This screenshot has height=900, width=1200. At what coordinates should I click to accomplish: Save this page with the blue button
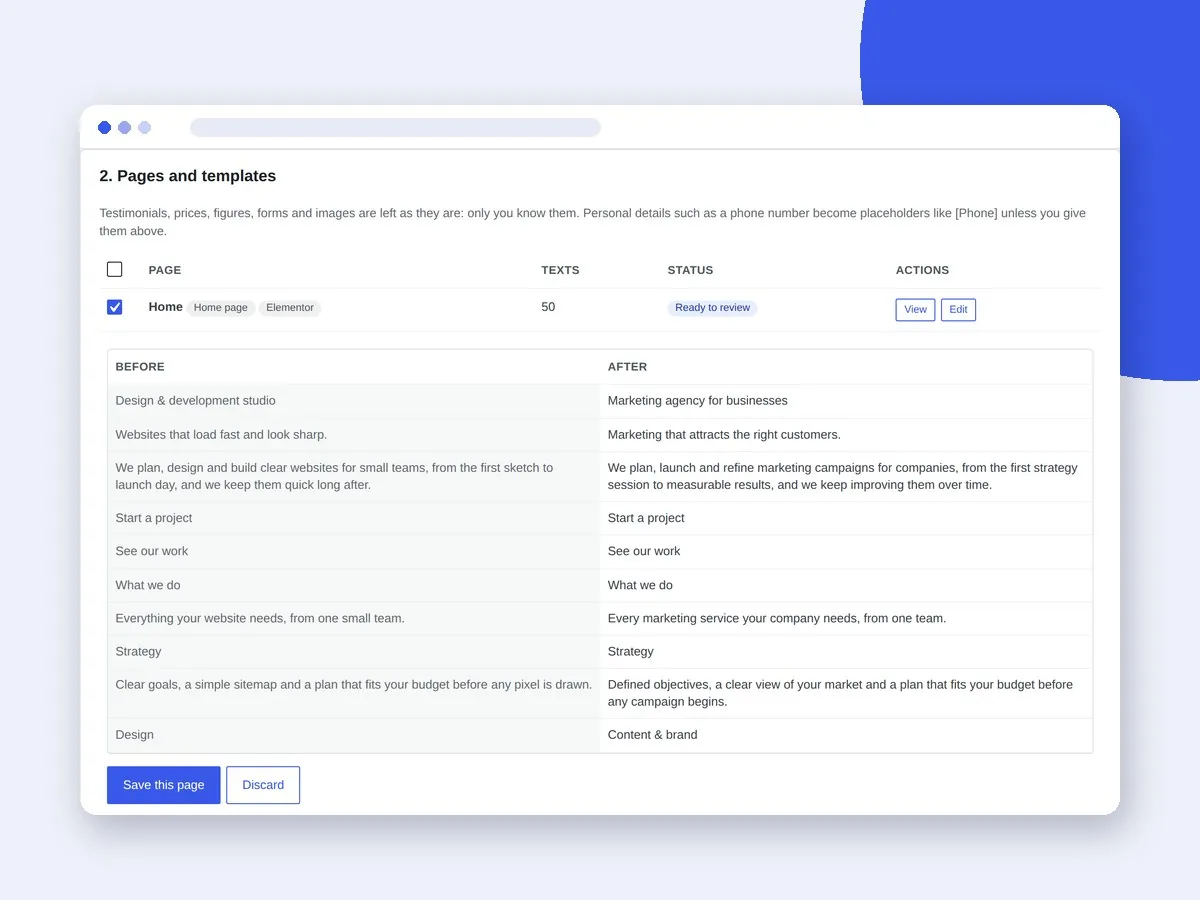click(164, 785)
